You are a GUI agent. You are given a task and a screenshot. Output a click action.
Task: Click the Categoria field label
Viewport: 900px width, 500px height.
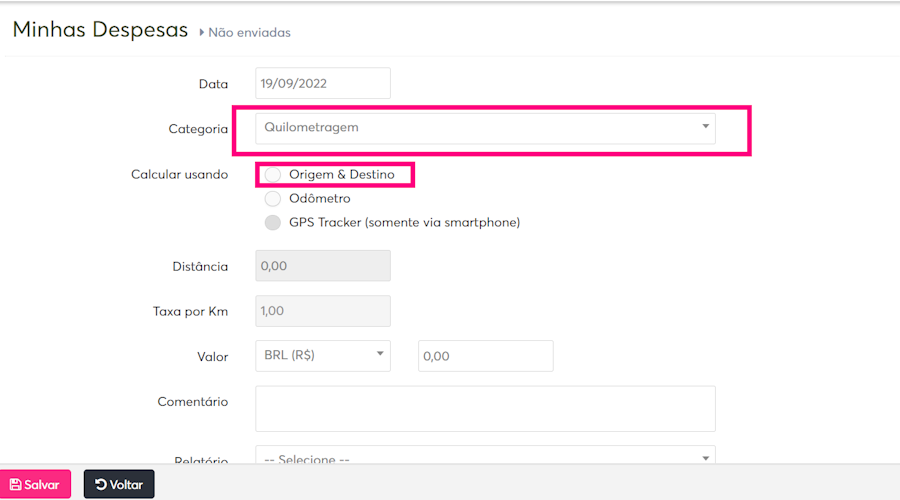coord(198,129)
